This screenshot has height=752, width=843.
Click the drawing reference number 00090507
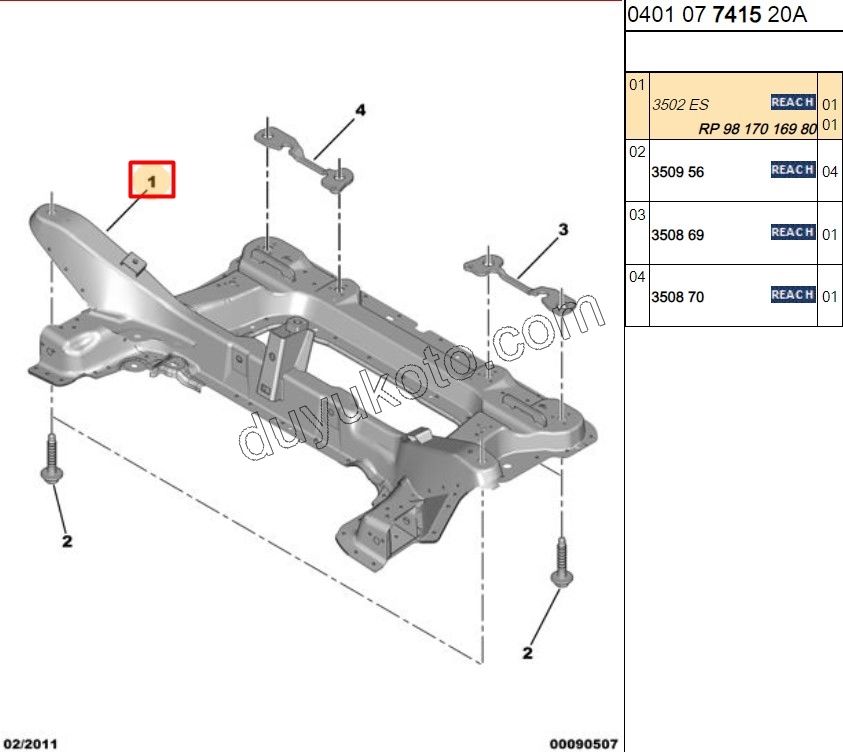click(x=583, y=742)
